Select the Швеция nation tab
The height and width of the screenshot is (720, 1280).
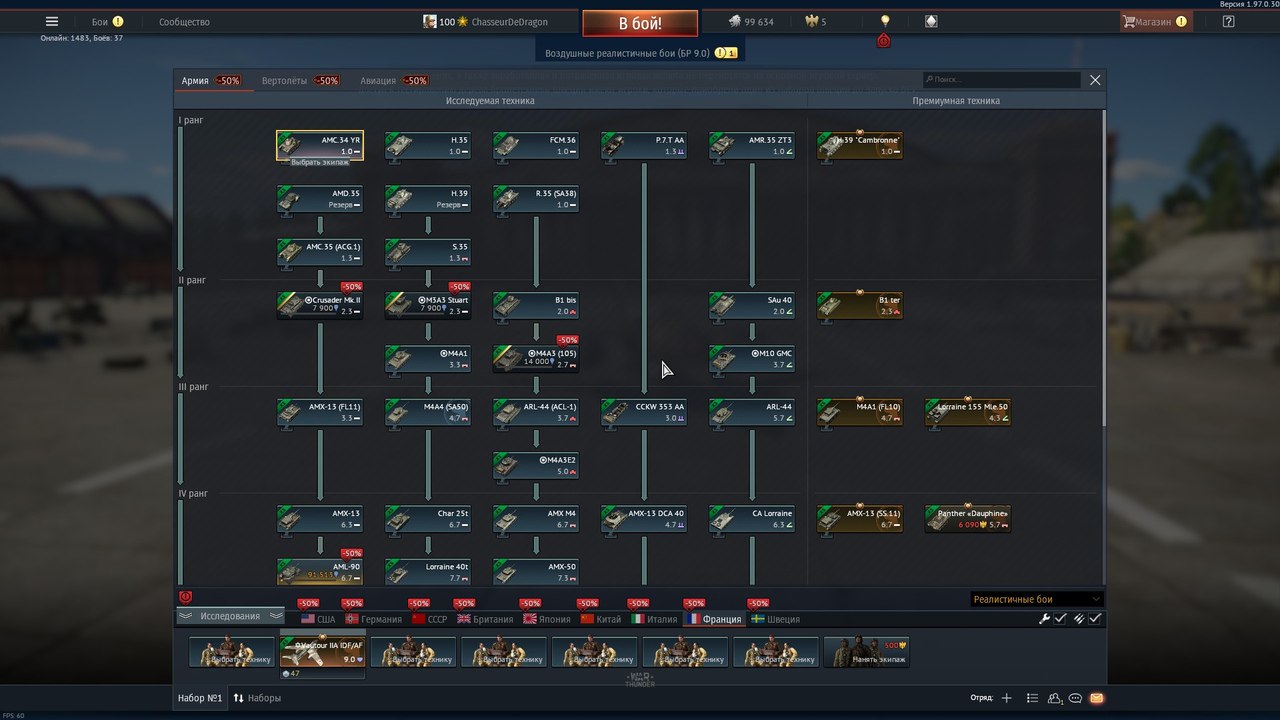(x=775, y=619)
